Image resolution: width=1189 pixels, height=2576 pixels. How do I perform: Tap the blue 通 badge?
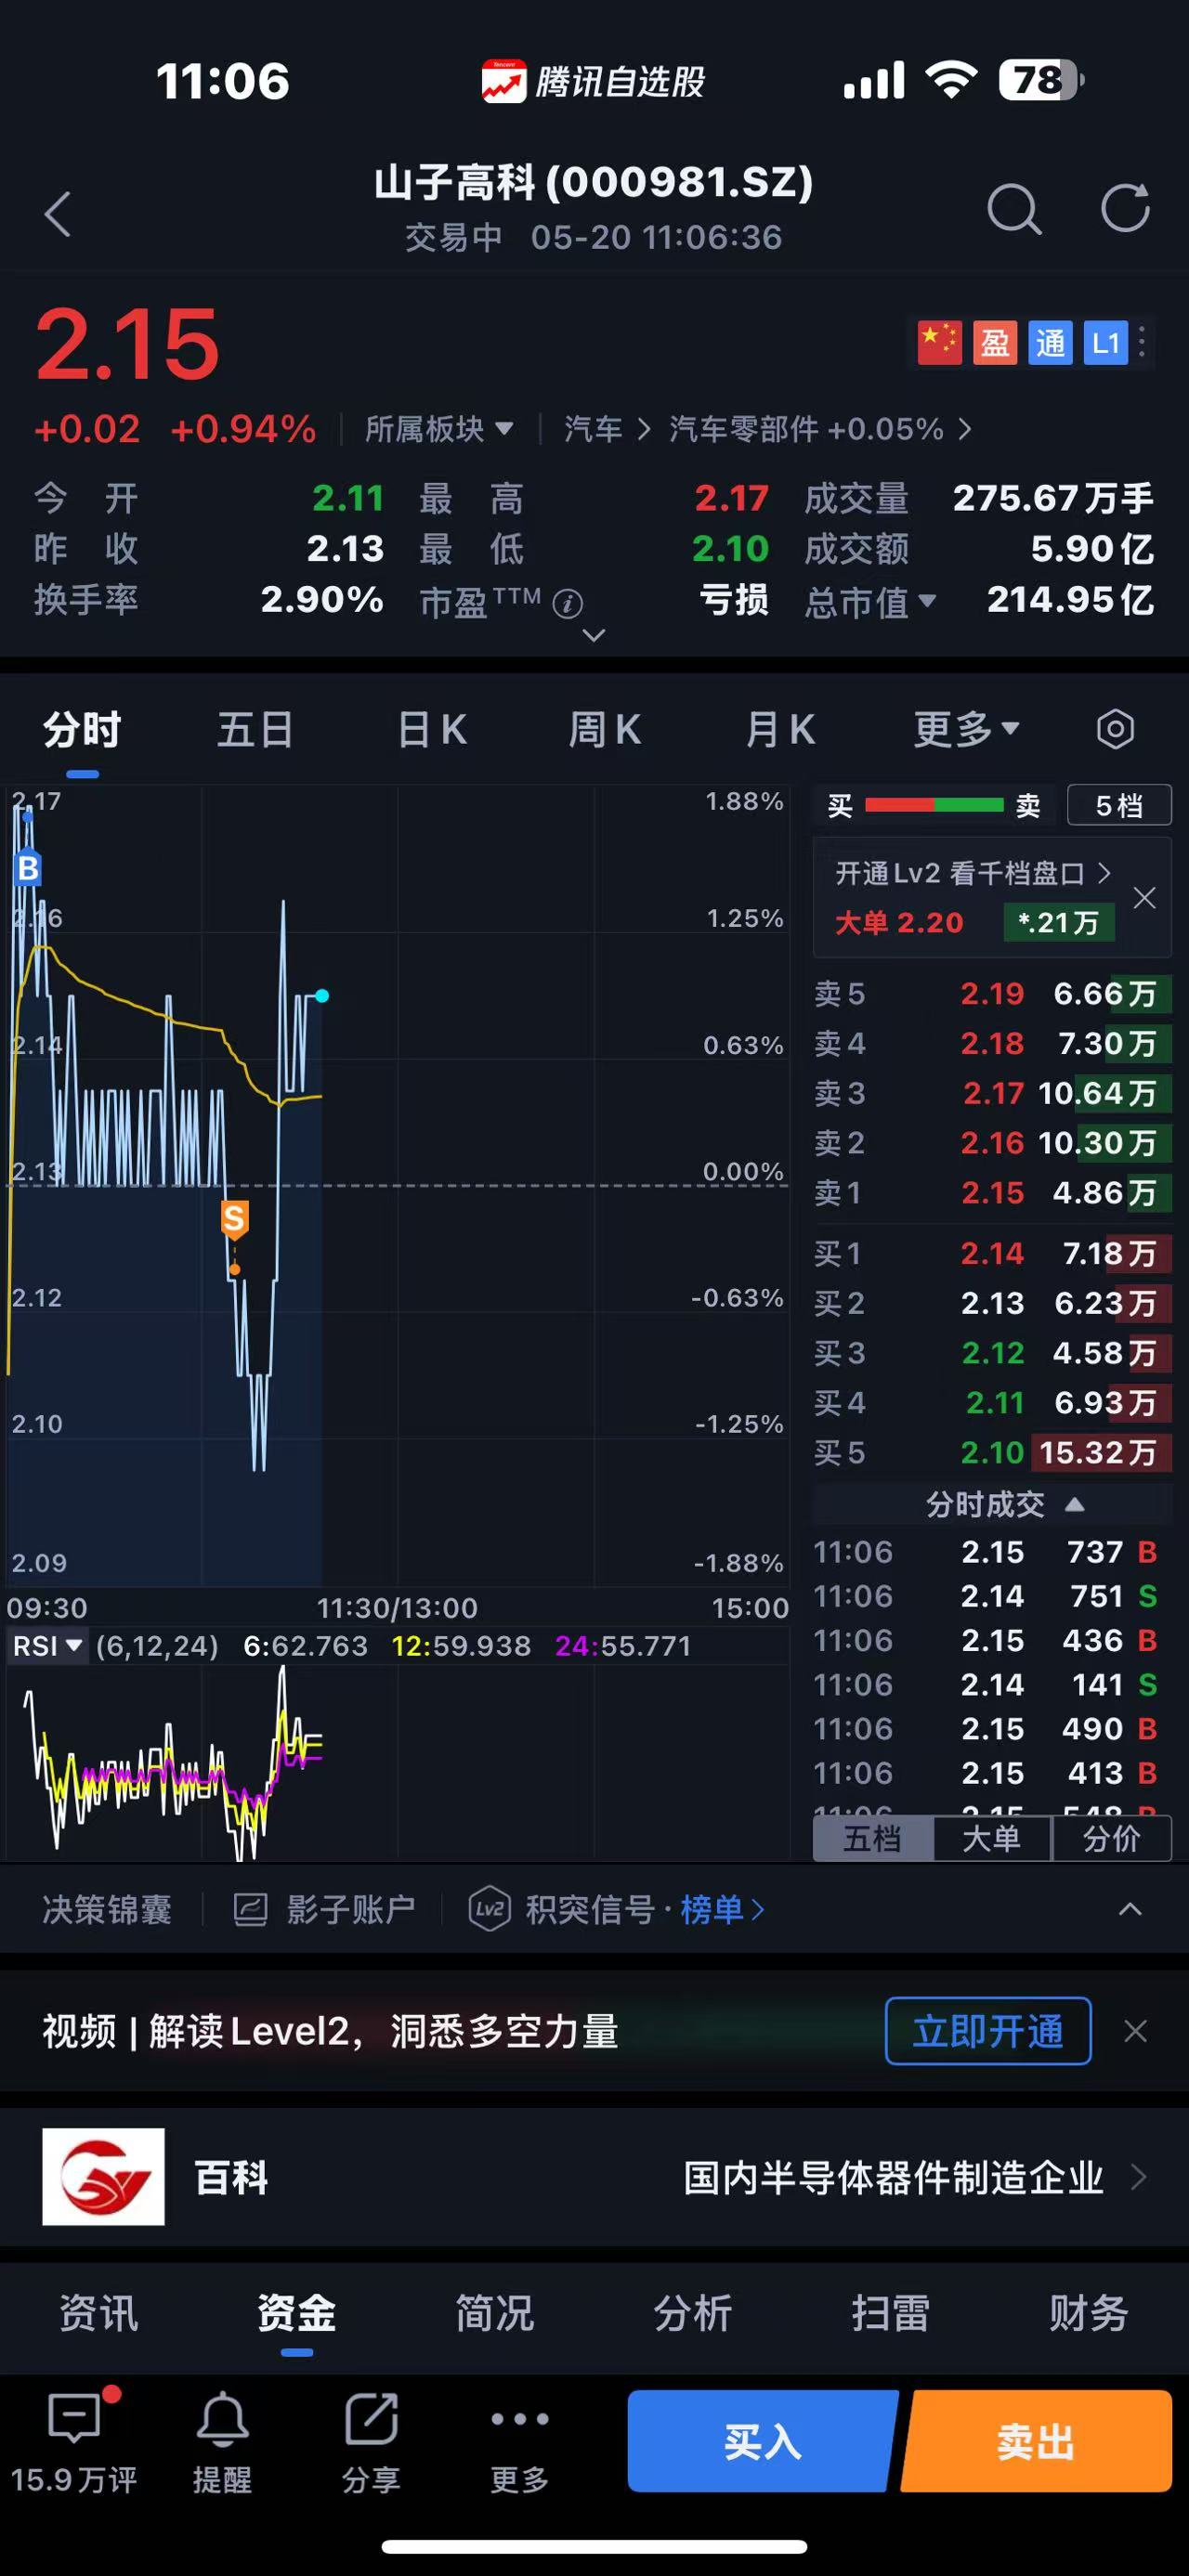click(1050, 343)
